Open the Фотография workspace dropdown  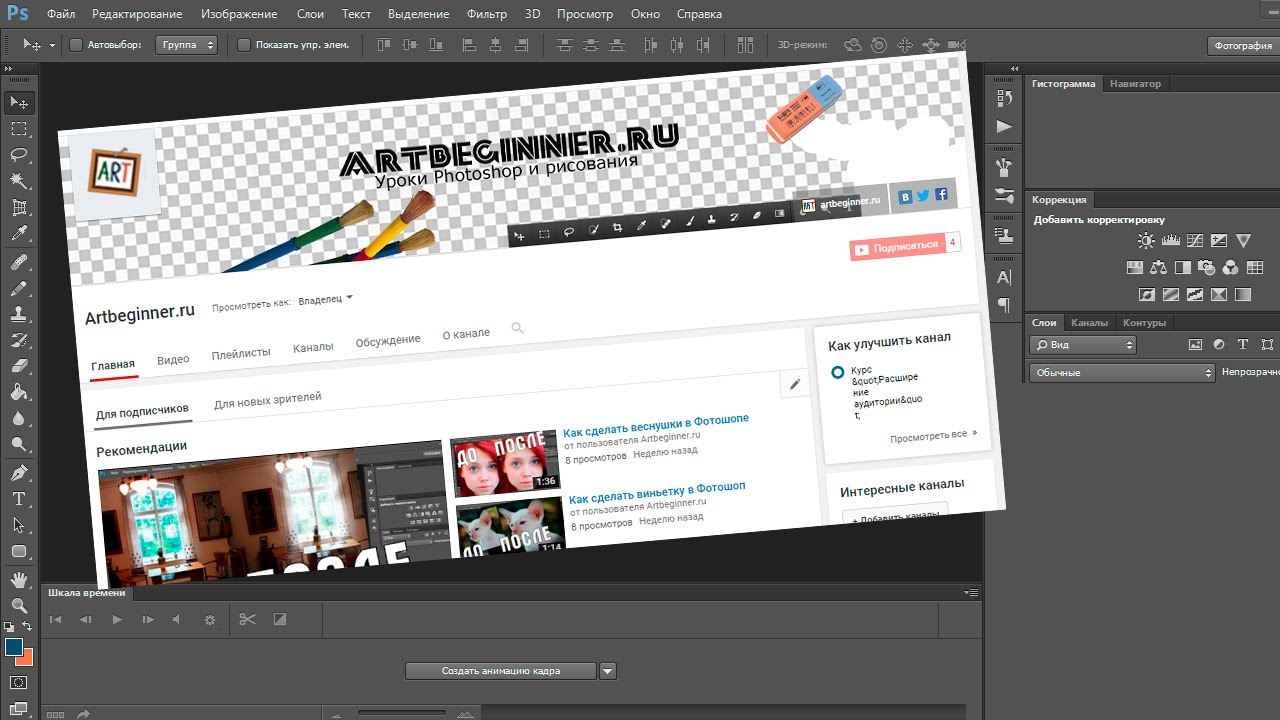pos(1243,45)
